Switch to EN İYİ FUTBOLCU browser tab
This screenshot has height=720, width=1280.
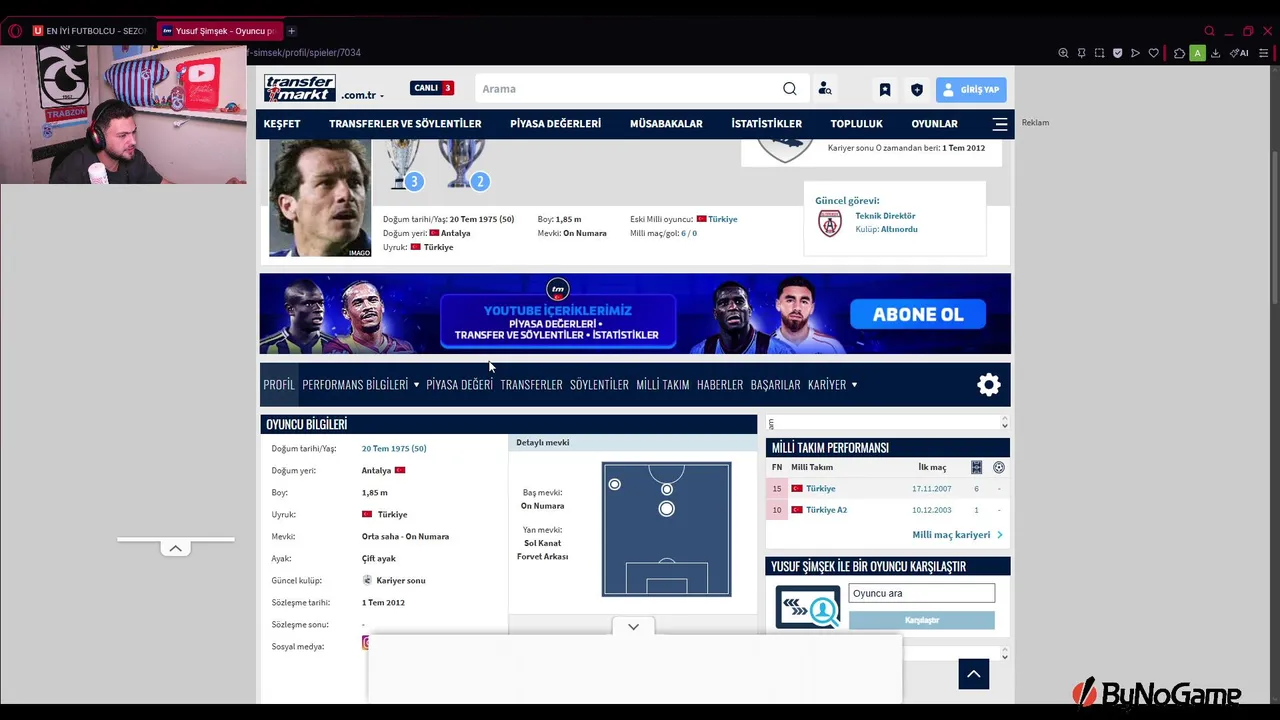(92, 31)
